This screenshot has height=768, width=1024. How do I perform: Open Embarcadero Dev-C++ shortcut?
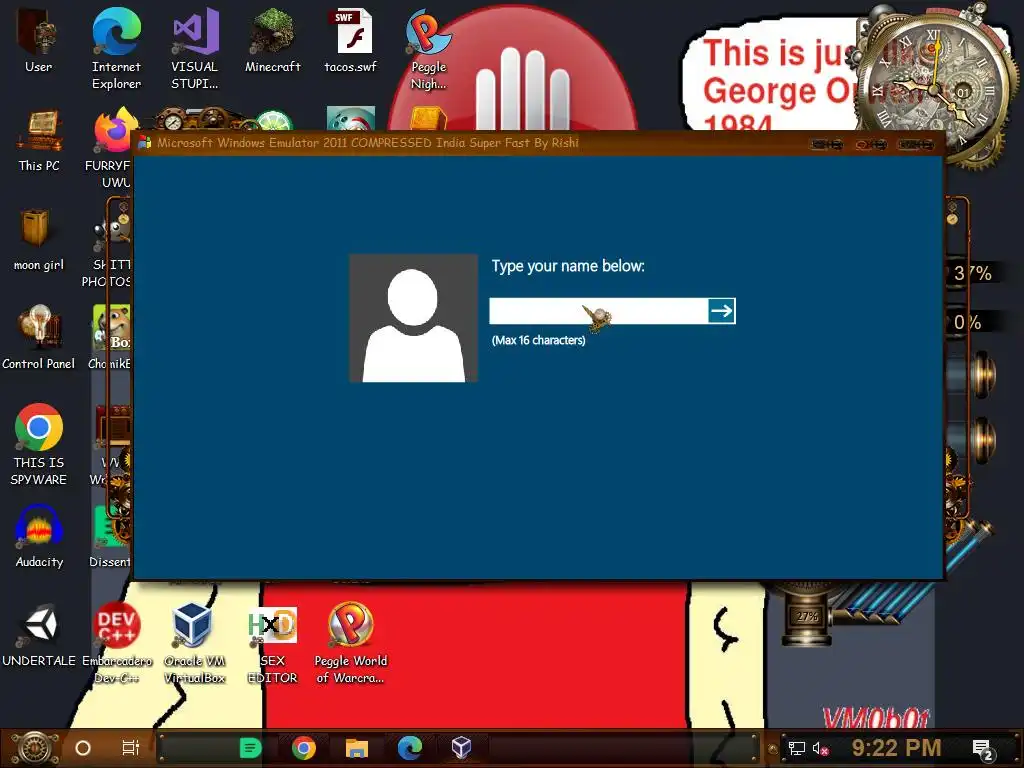[x=116, y=643]
